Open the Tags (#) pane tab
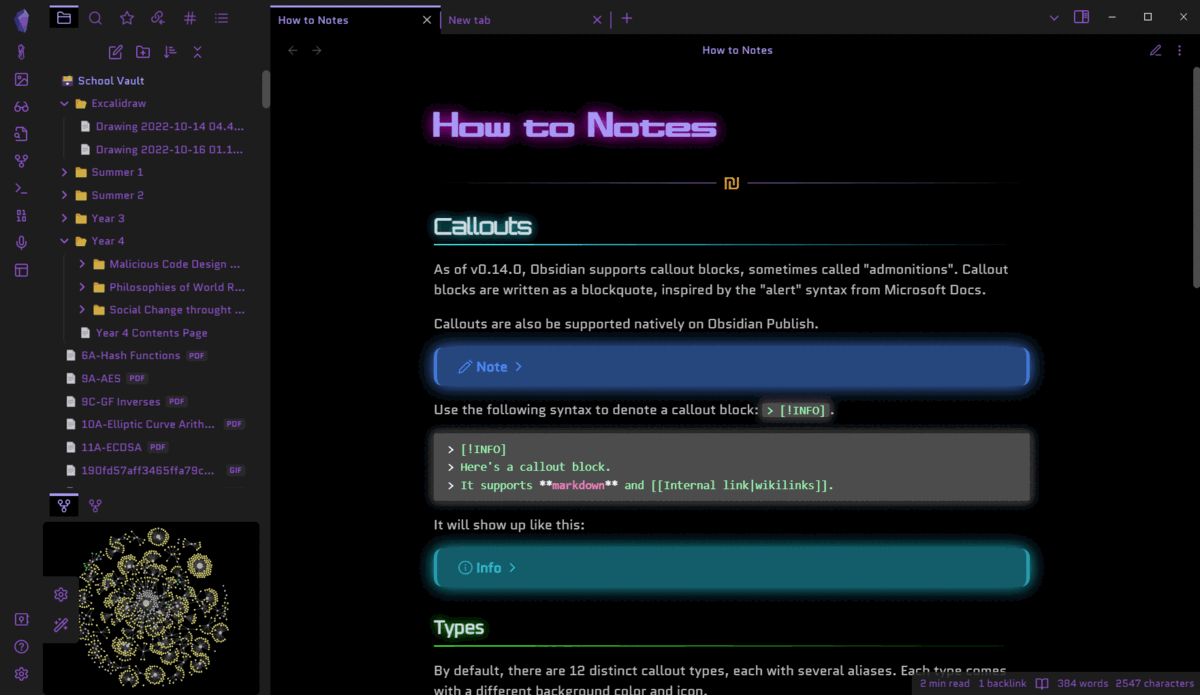1200x695 pixels. click(x=190, y=18)
